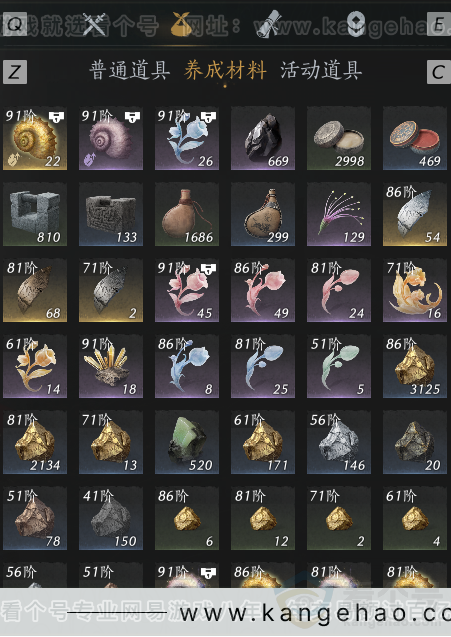Image resolution: width=451 pixels, height=637 pixels.
Task: Select the purple firework flower count 129
Action: tap(339, 214)
